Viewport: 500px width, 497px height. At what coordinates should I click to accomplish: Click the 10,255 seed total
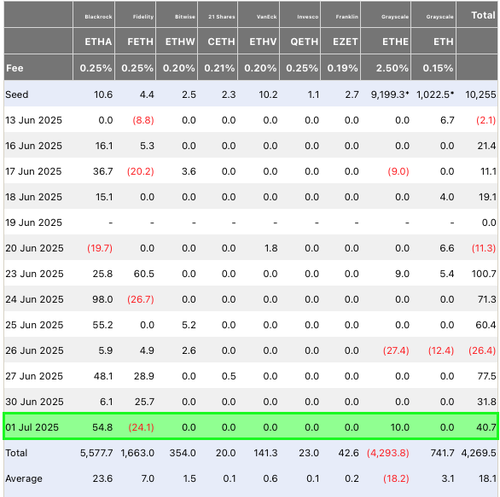point(481,95)
